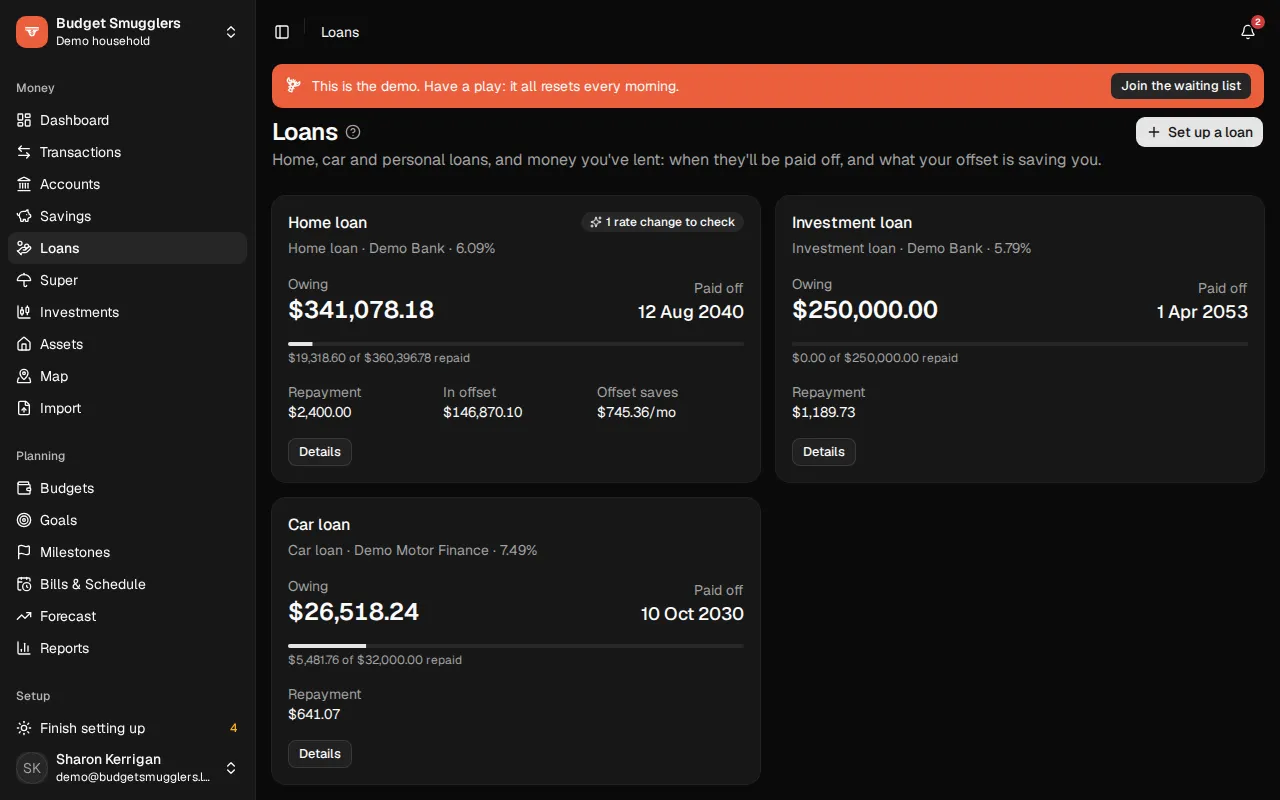1280x800 pixels.
Task: Open Reports in the sidebar
Action: (127, 648)
